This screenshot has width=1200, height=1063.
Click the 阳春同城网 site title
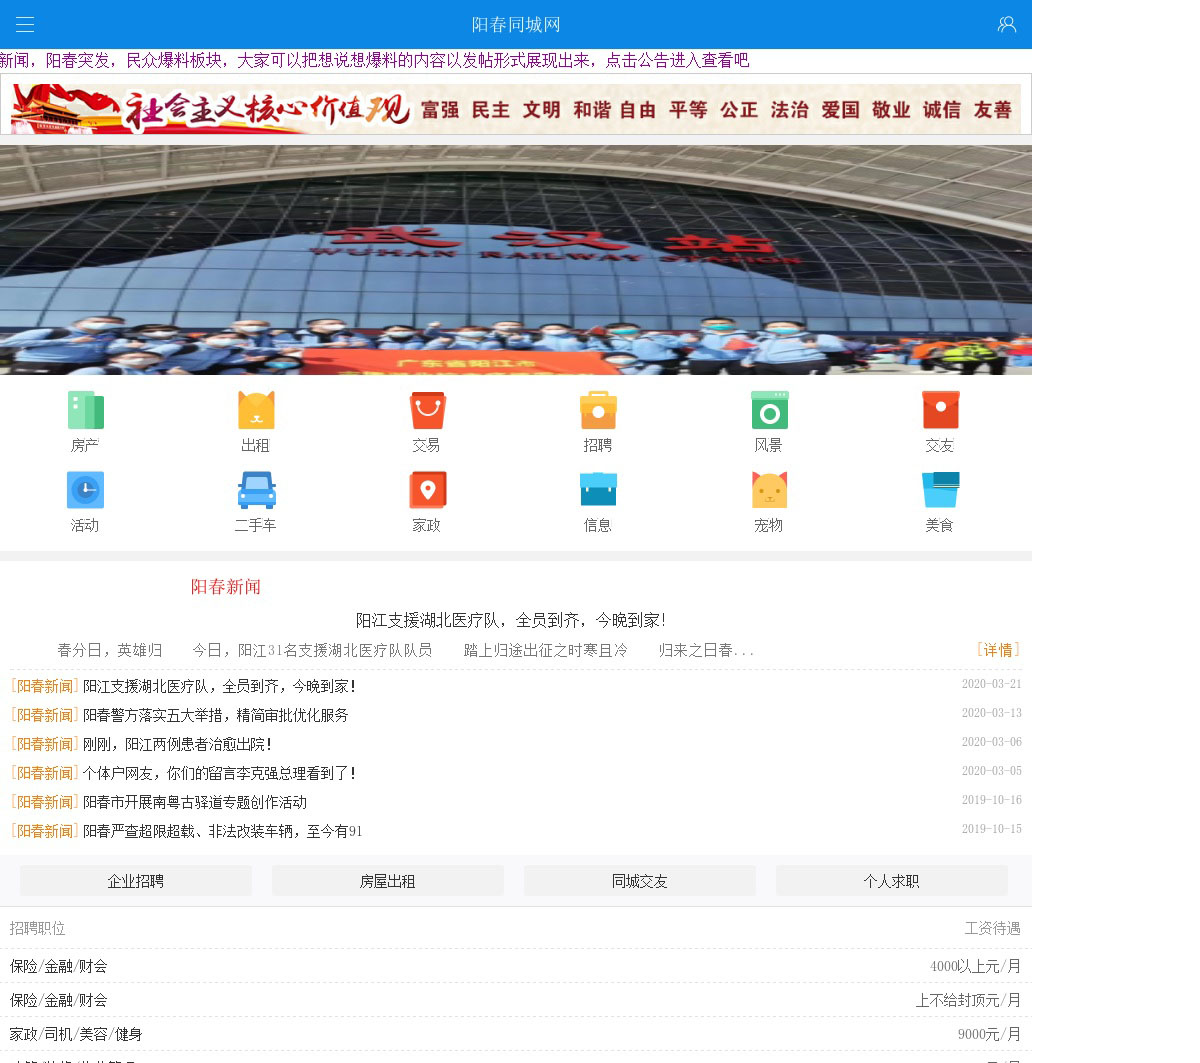(516, 25)
